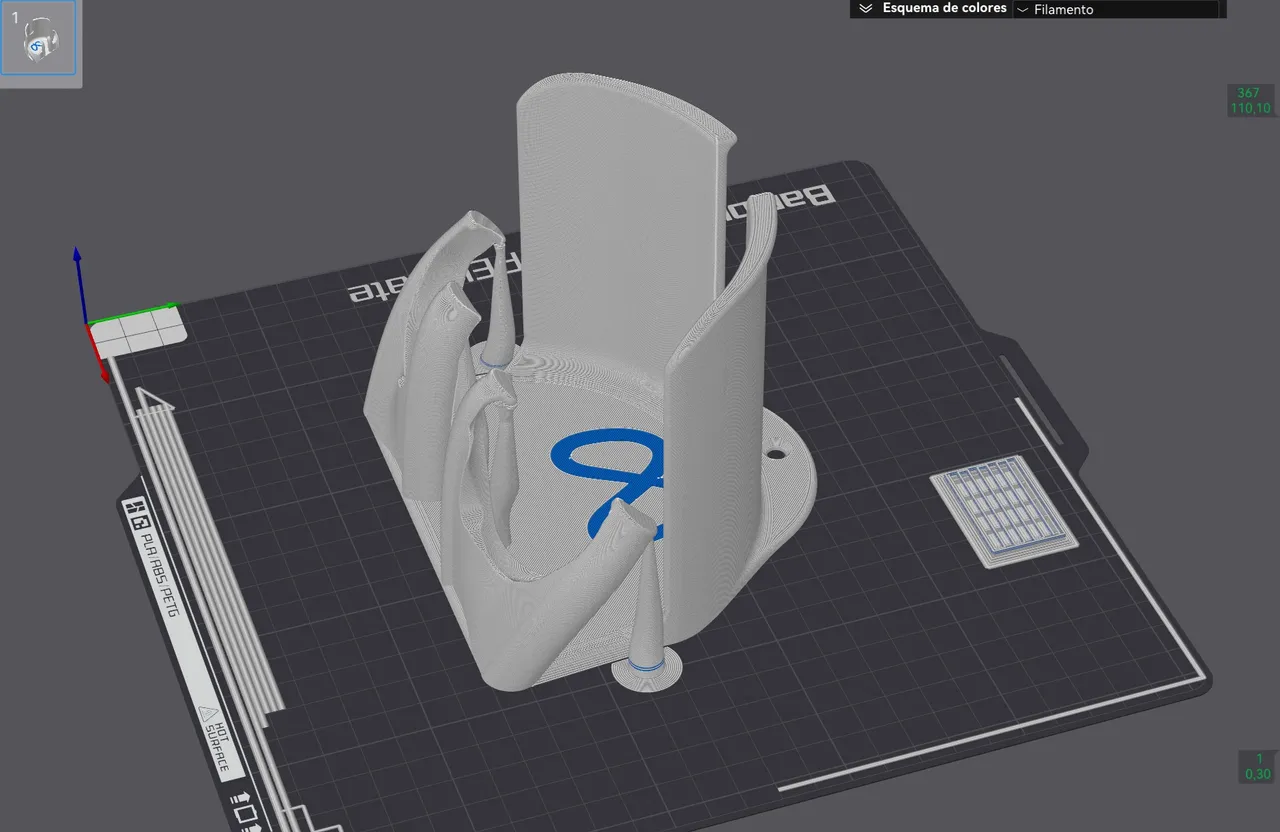This screenshot has width=1280, height=832.
Task: Click the small arrow marker on the plate's bottom edge
Action: 240,795
